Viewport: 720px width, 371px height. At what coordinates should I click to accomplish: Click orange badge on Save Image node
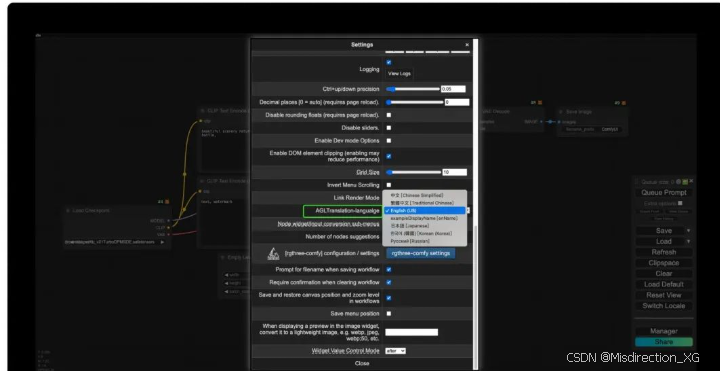coord(624,103)
